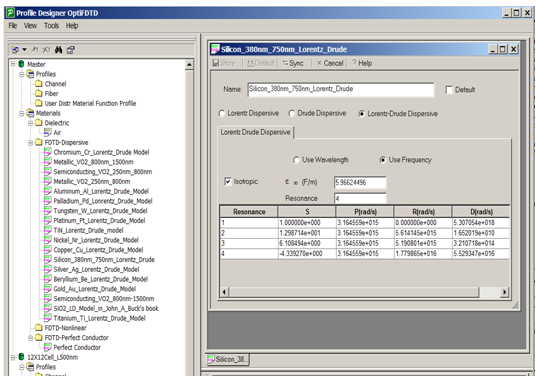Click the binoculars find icon
536x376 pixels.
(58, 50)
